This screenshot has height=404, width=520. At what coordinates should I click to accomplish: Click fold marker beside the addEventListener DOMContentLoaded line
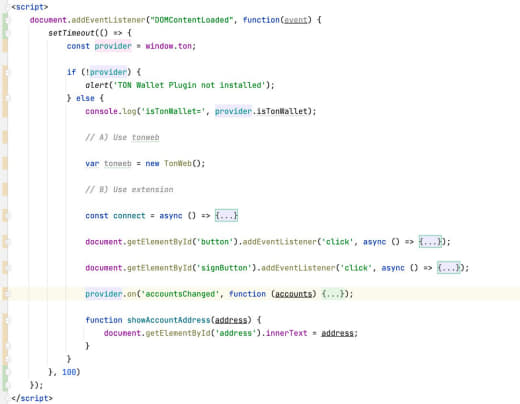coord(6,20)
